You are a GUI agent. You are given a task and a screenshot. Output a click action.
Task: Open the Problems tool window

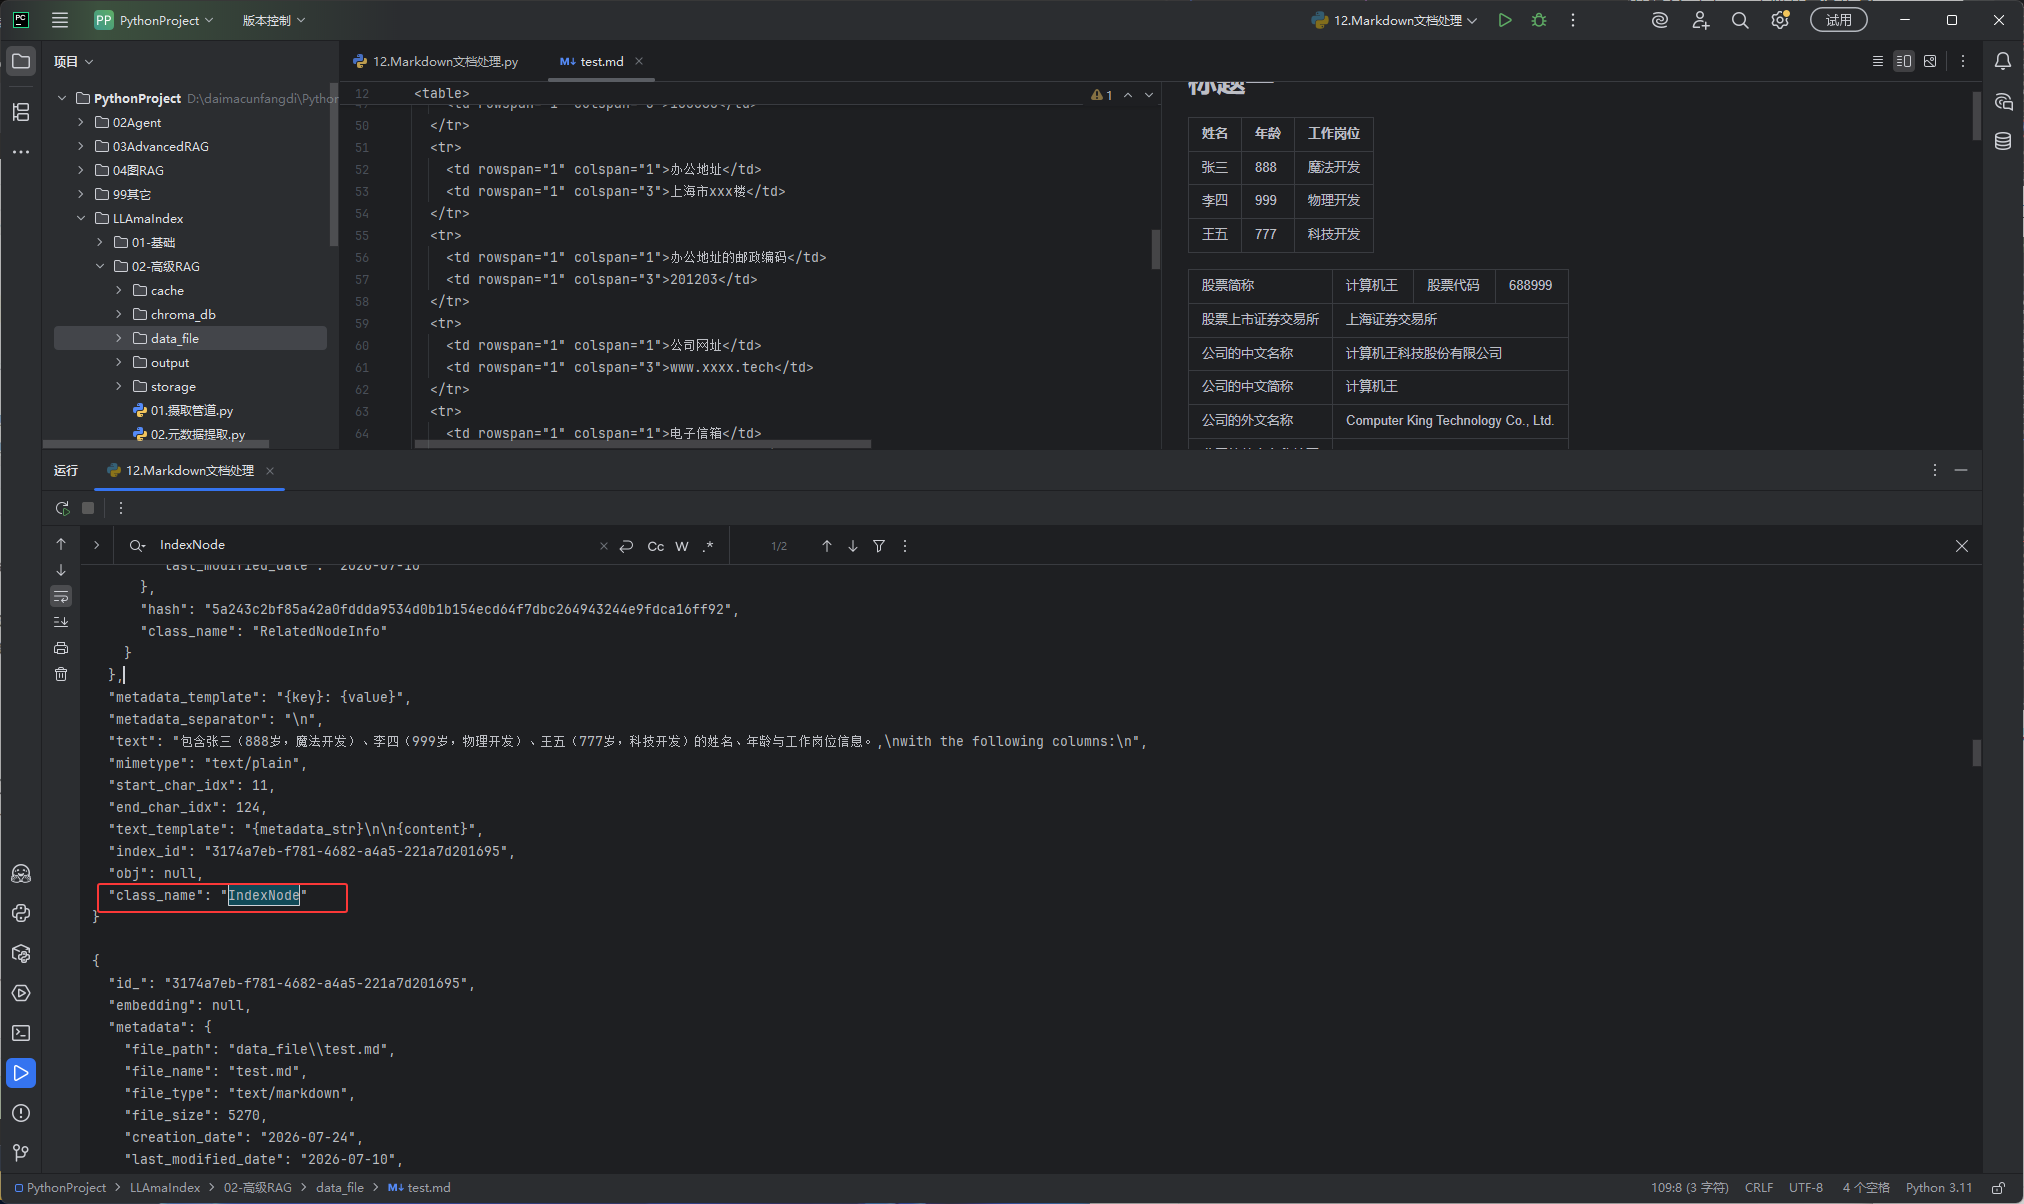21,1113
